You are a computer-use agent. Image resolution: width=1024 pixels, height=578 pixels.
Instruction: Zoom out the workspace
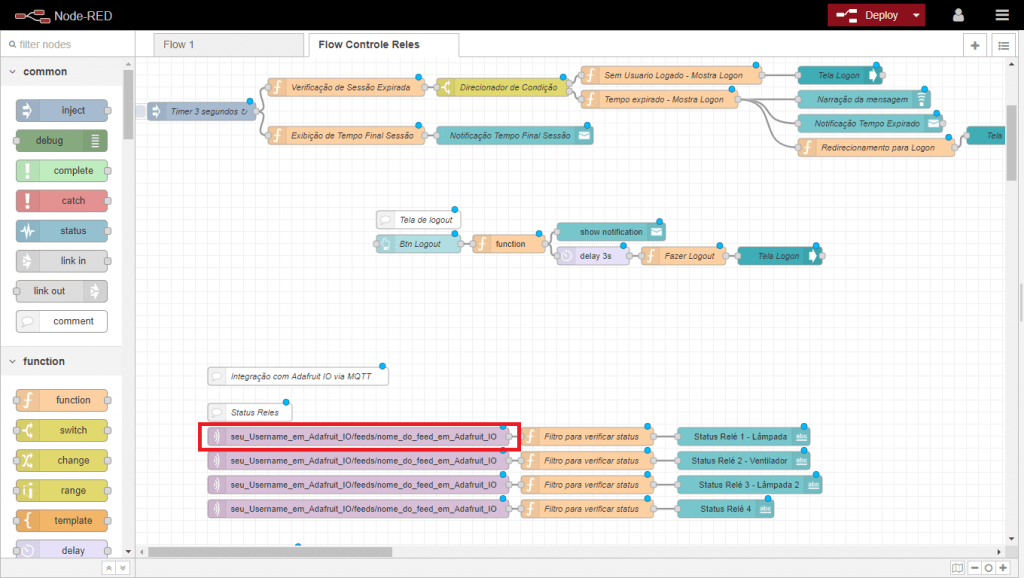point(974,568)
